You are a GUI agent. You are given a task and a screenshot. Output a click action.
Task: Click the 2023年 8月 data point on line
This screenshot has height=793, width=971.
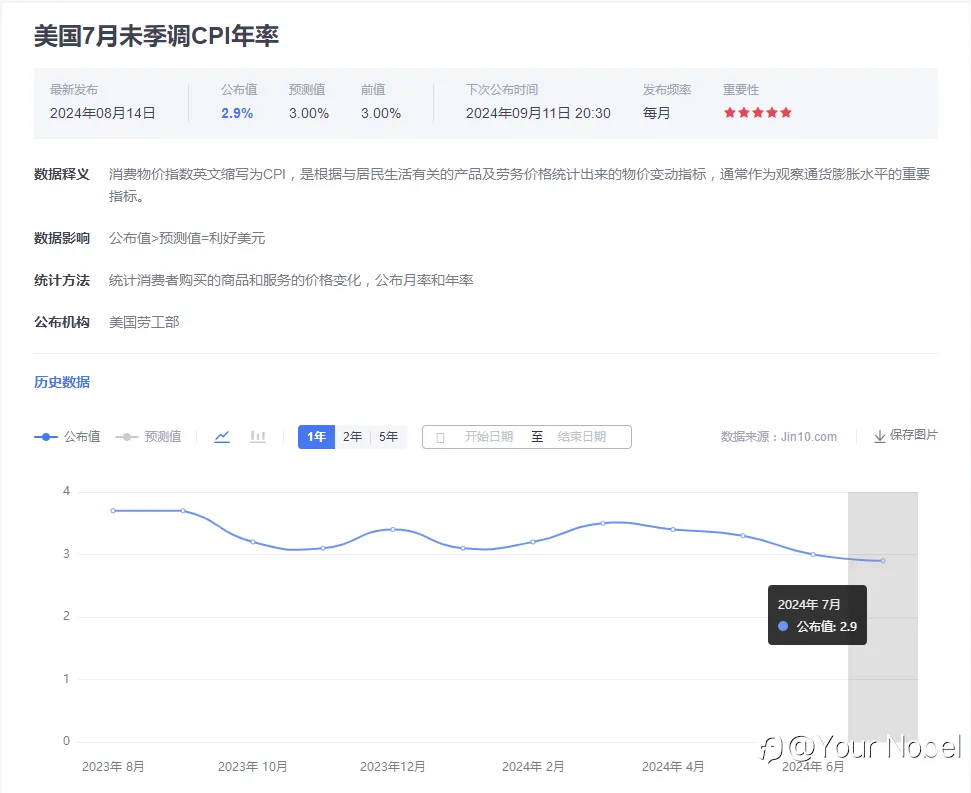tap(113, 511)
